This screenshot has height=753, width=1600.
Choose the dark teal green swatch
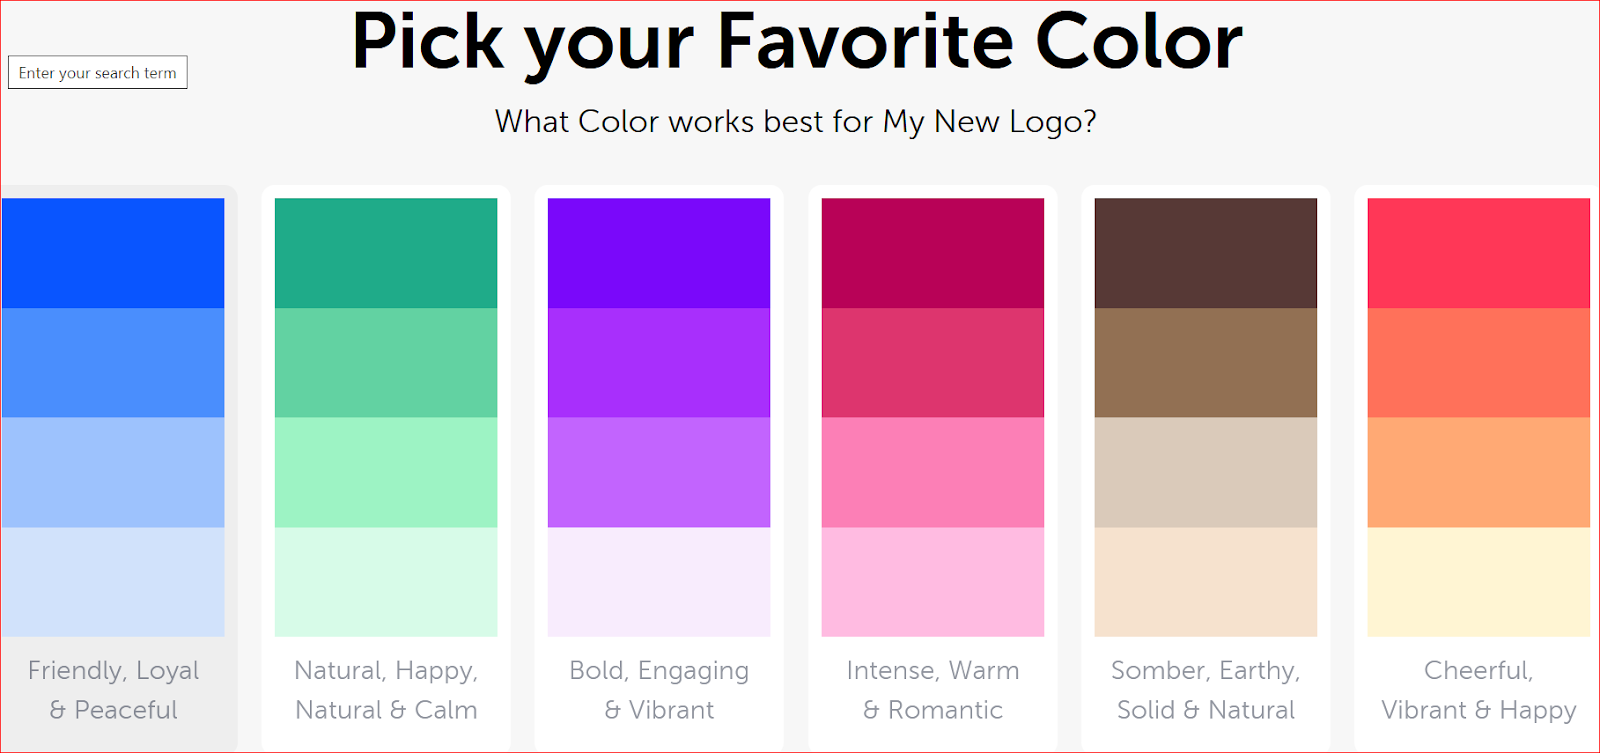(386, 253)
